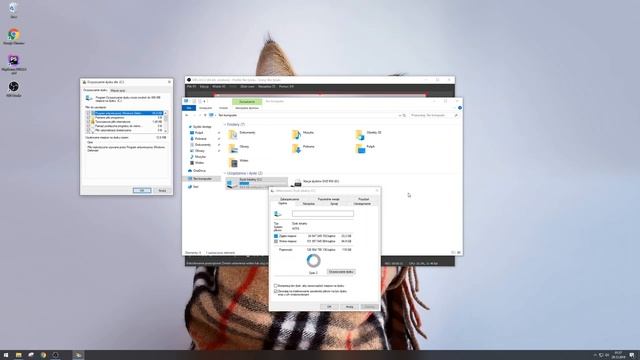Select Szybki dostęp in Explorer sidebar
This screenshot has height=360, width=640.
(x=201, y=127)
